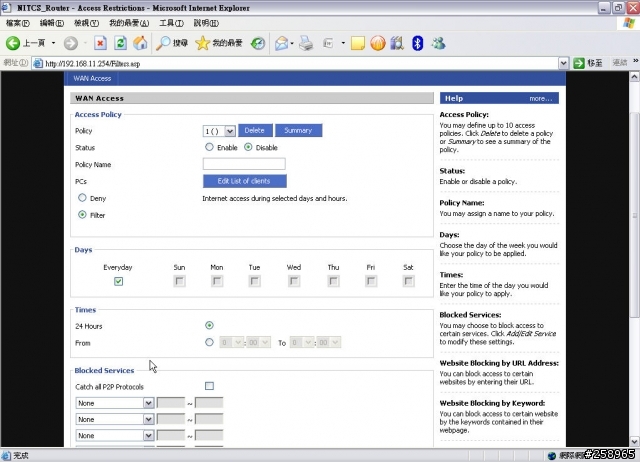Switch to the WAN Access tab

click(92, 78)
